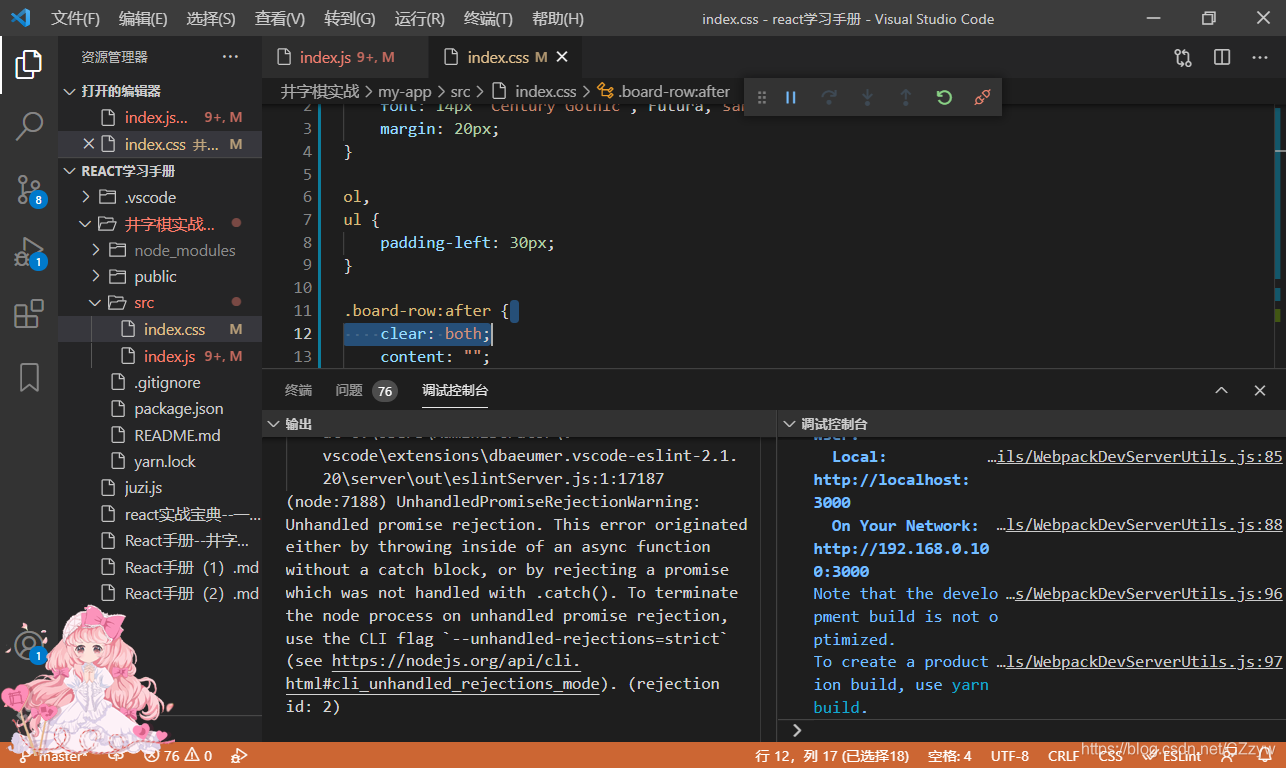The width and height of the screenshot is (1286, 768).
Task: Switch to the 终端 panel tab
Action: point(298,390)
